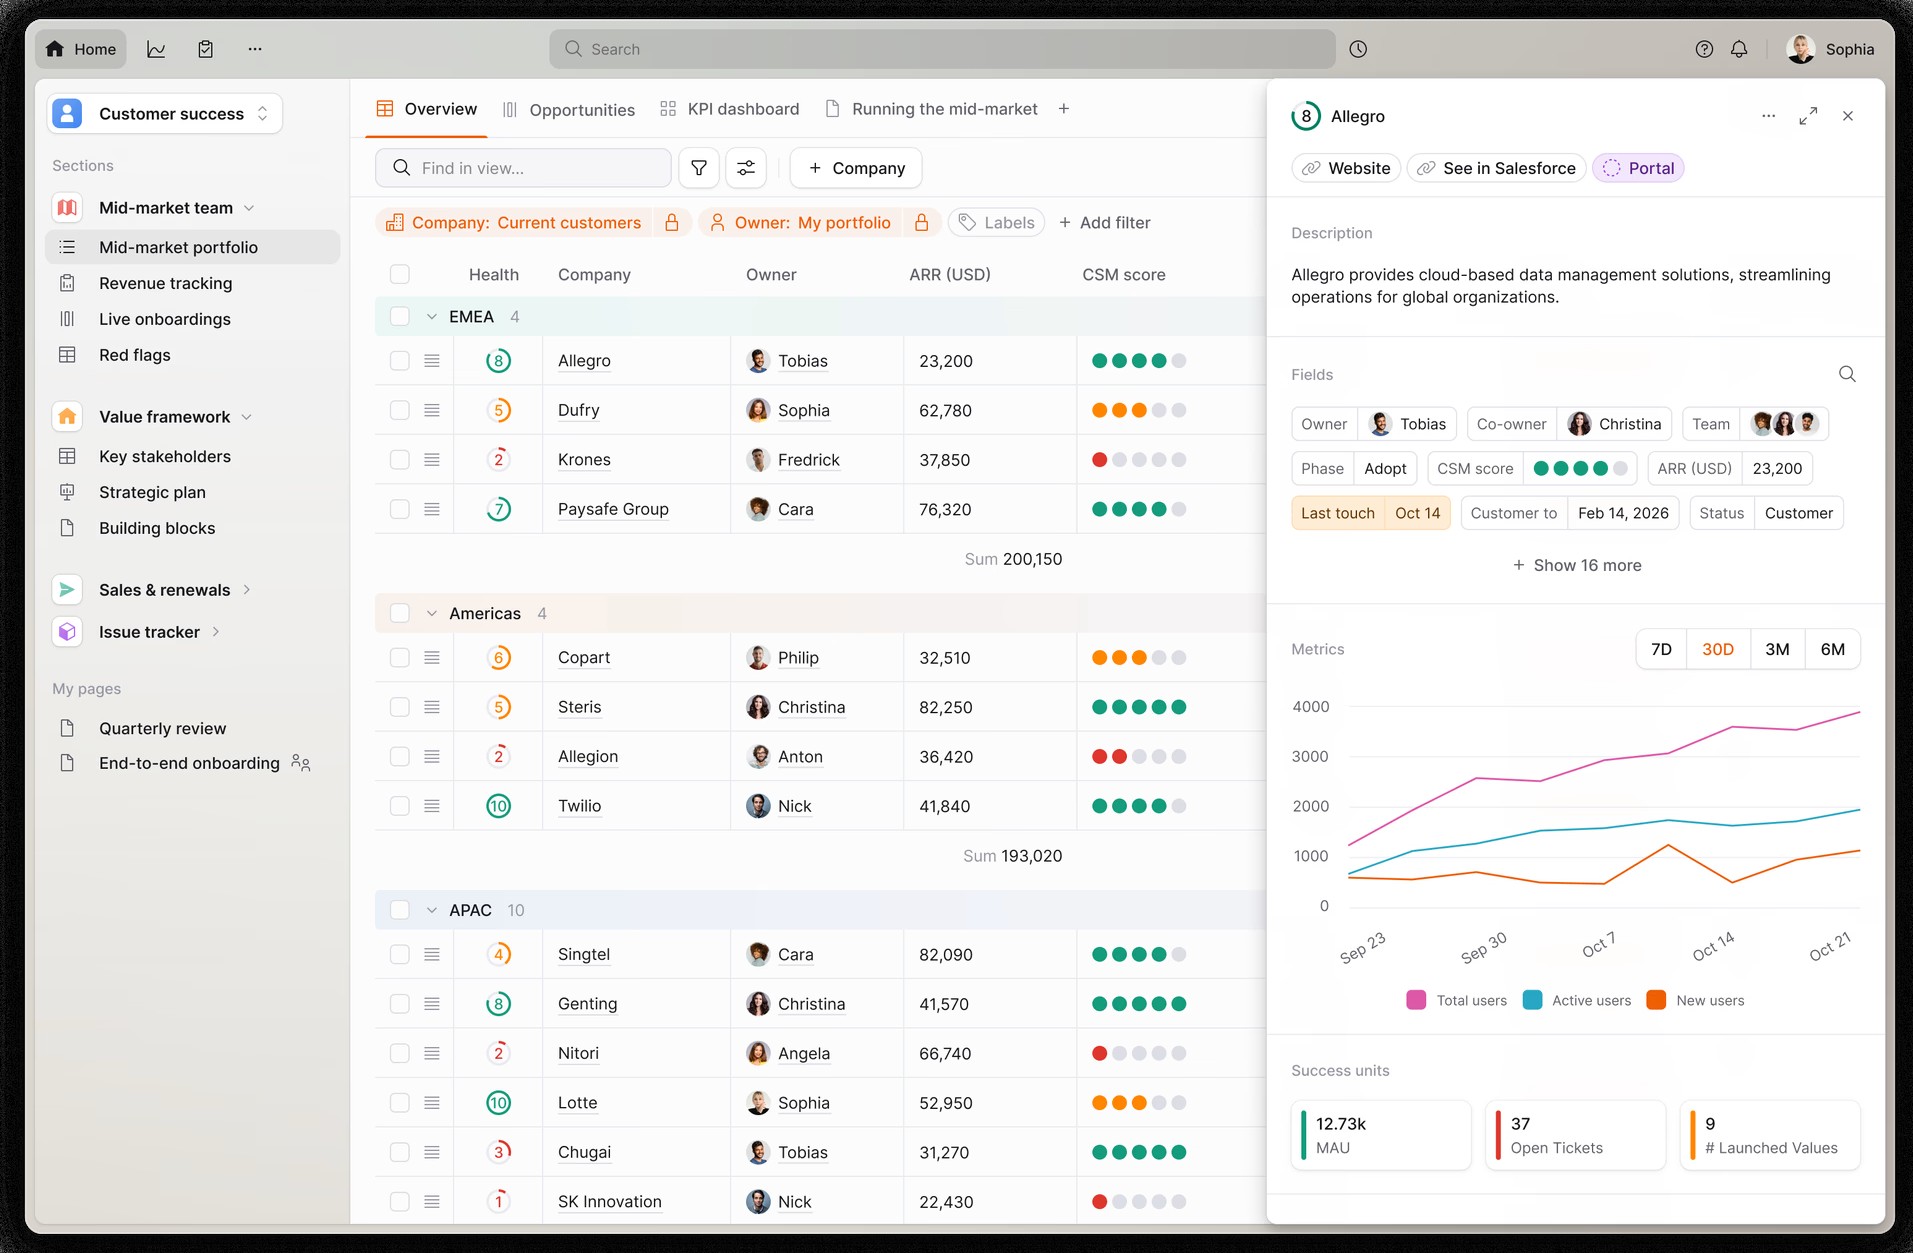The width and height of the screenshot is (1913, 1253).
Task: Open view settings via sliders icon
Action: tap(746, 167)
